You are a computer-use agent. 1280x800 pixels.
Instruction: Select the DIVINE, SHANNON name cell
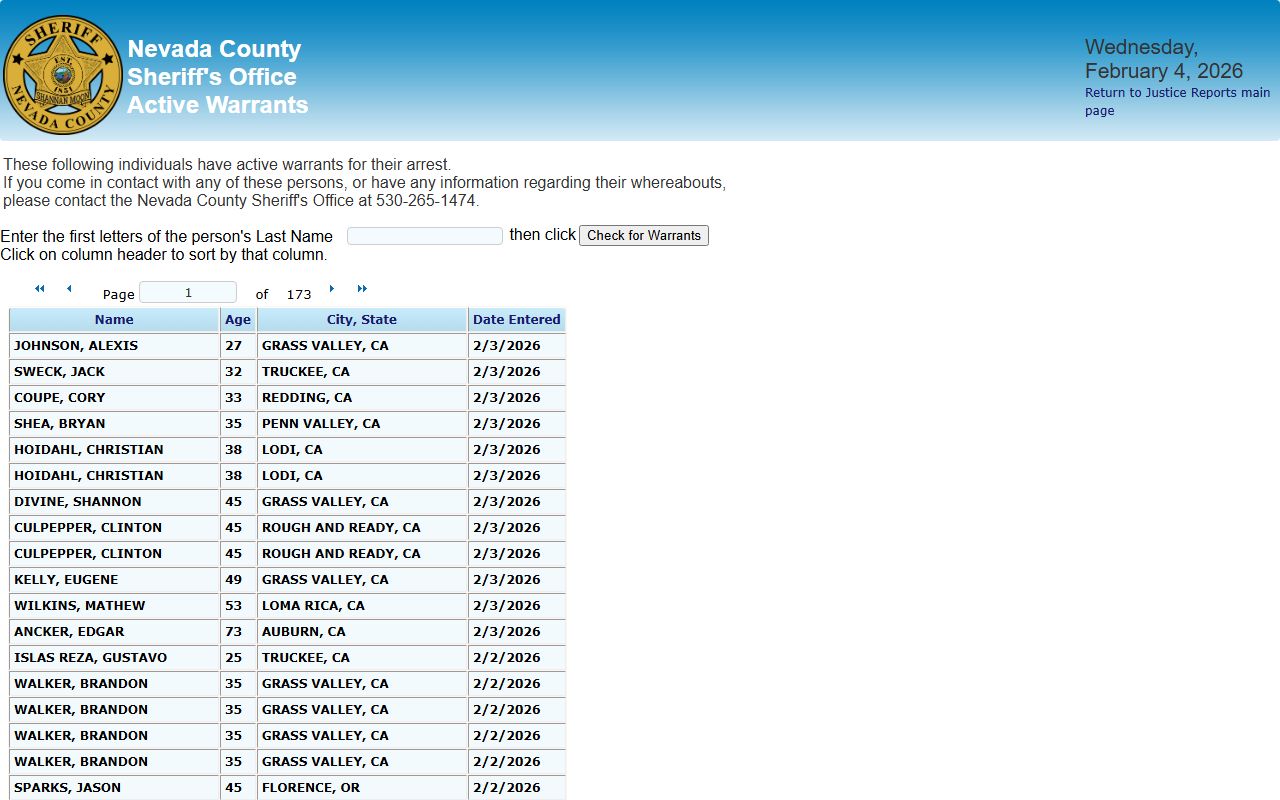[114, 502]
